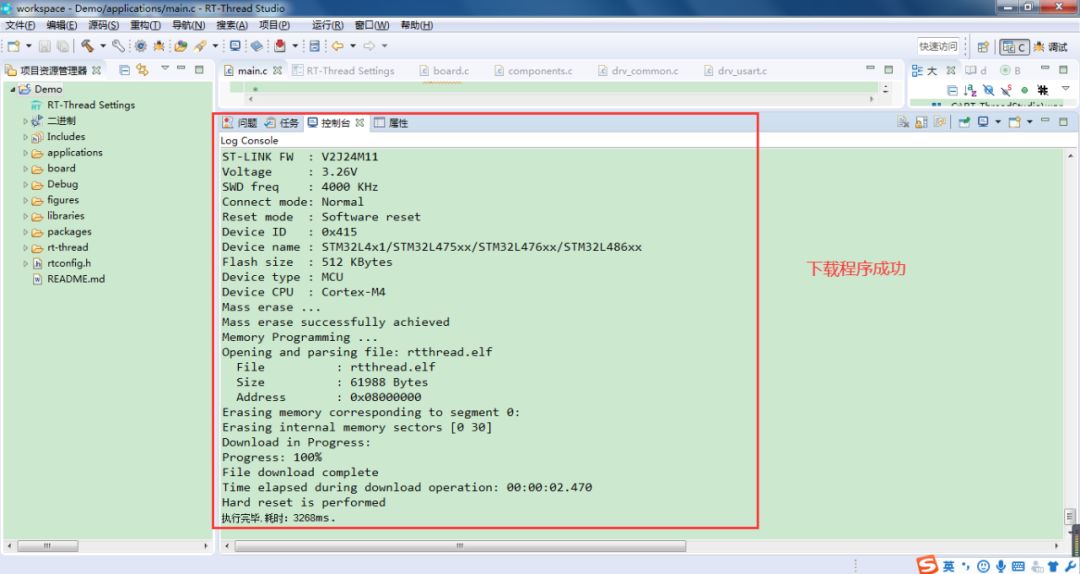1080x574 pixels.
Task: Open dropdown beside the rocket icon
Action: tap(215, 46)
